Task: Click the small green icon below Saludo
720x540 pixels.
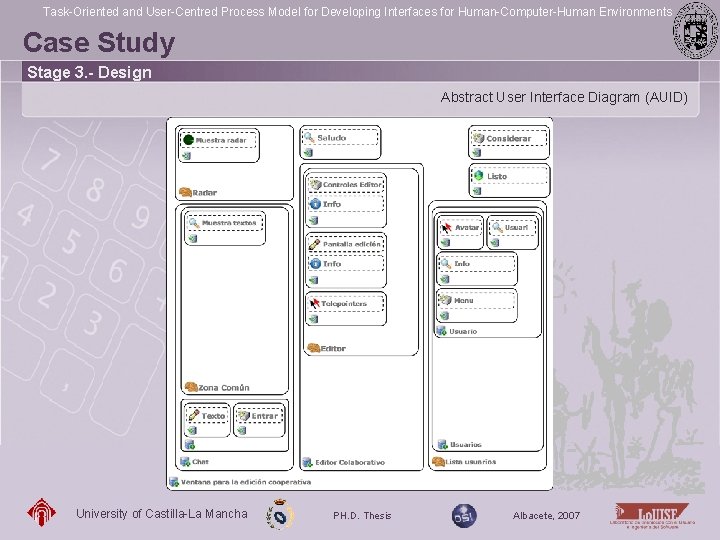Action: click(308, 152)
